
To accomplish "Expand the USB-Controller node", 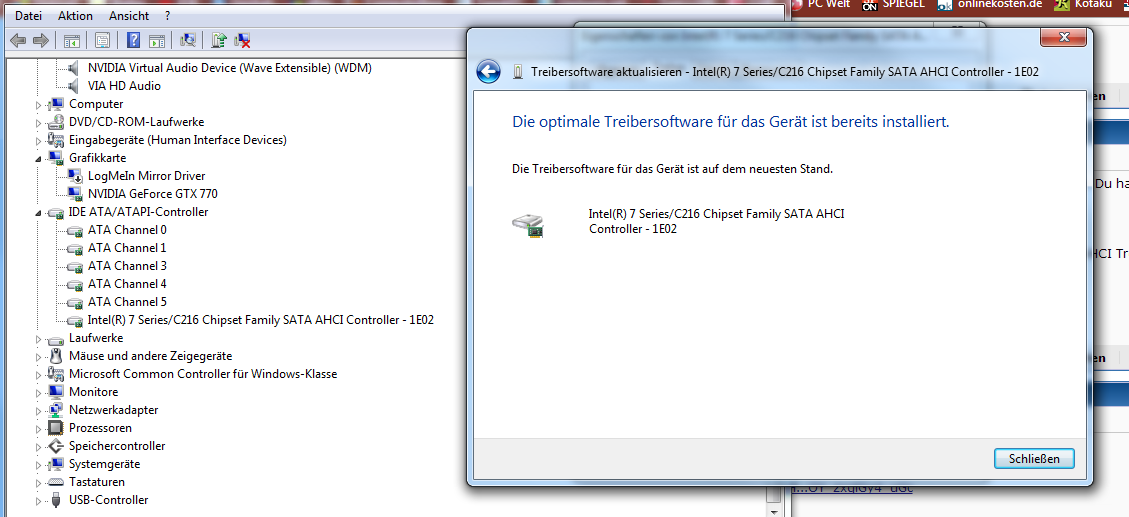I will point(39,500).
